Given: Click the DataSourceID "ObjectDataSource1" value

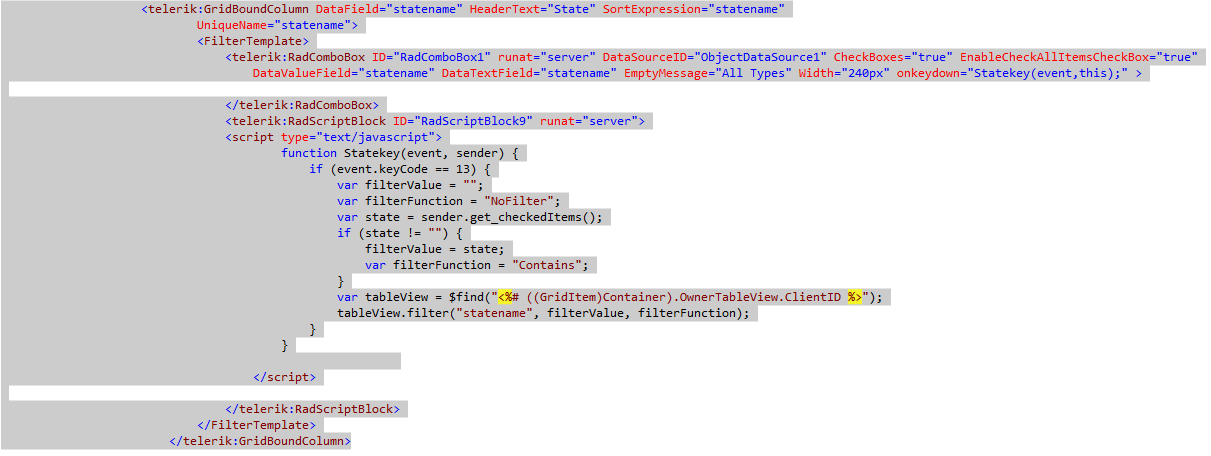Looking at the screenshot, I should point(760,57).
